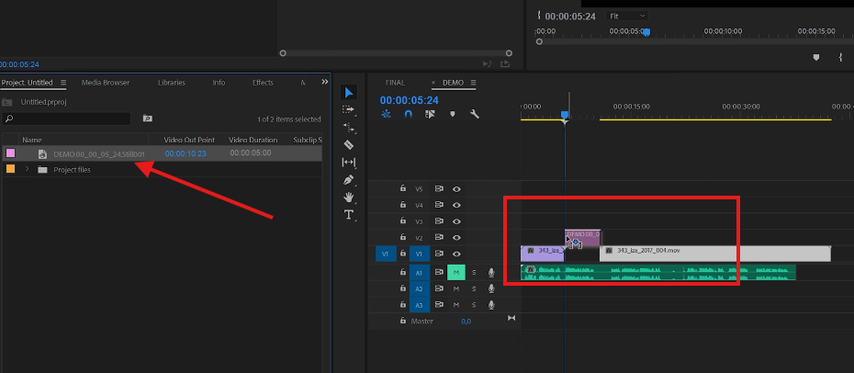Open Fit zoom level dropdown

click(627, 16)
